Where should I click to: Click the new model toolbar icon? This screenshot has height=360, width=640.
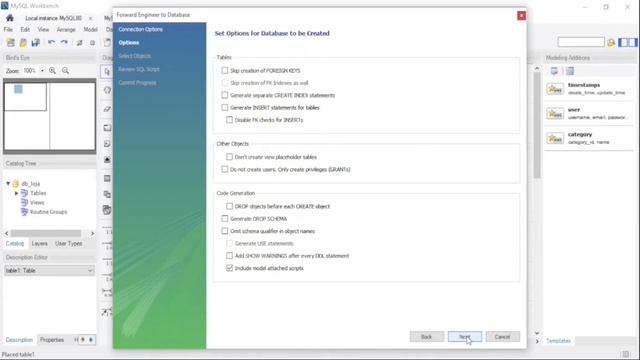tap(11, 42)
